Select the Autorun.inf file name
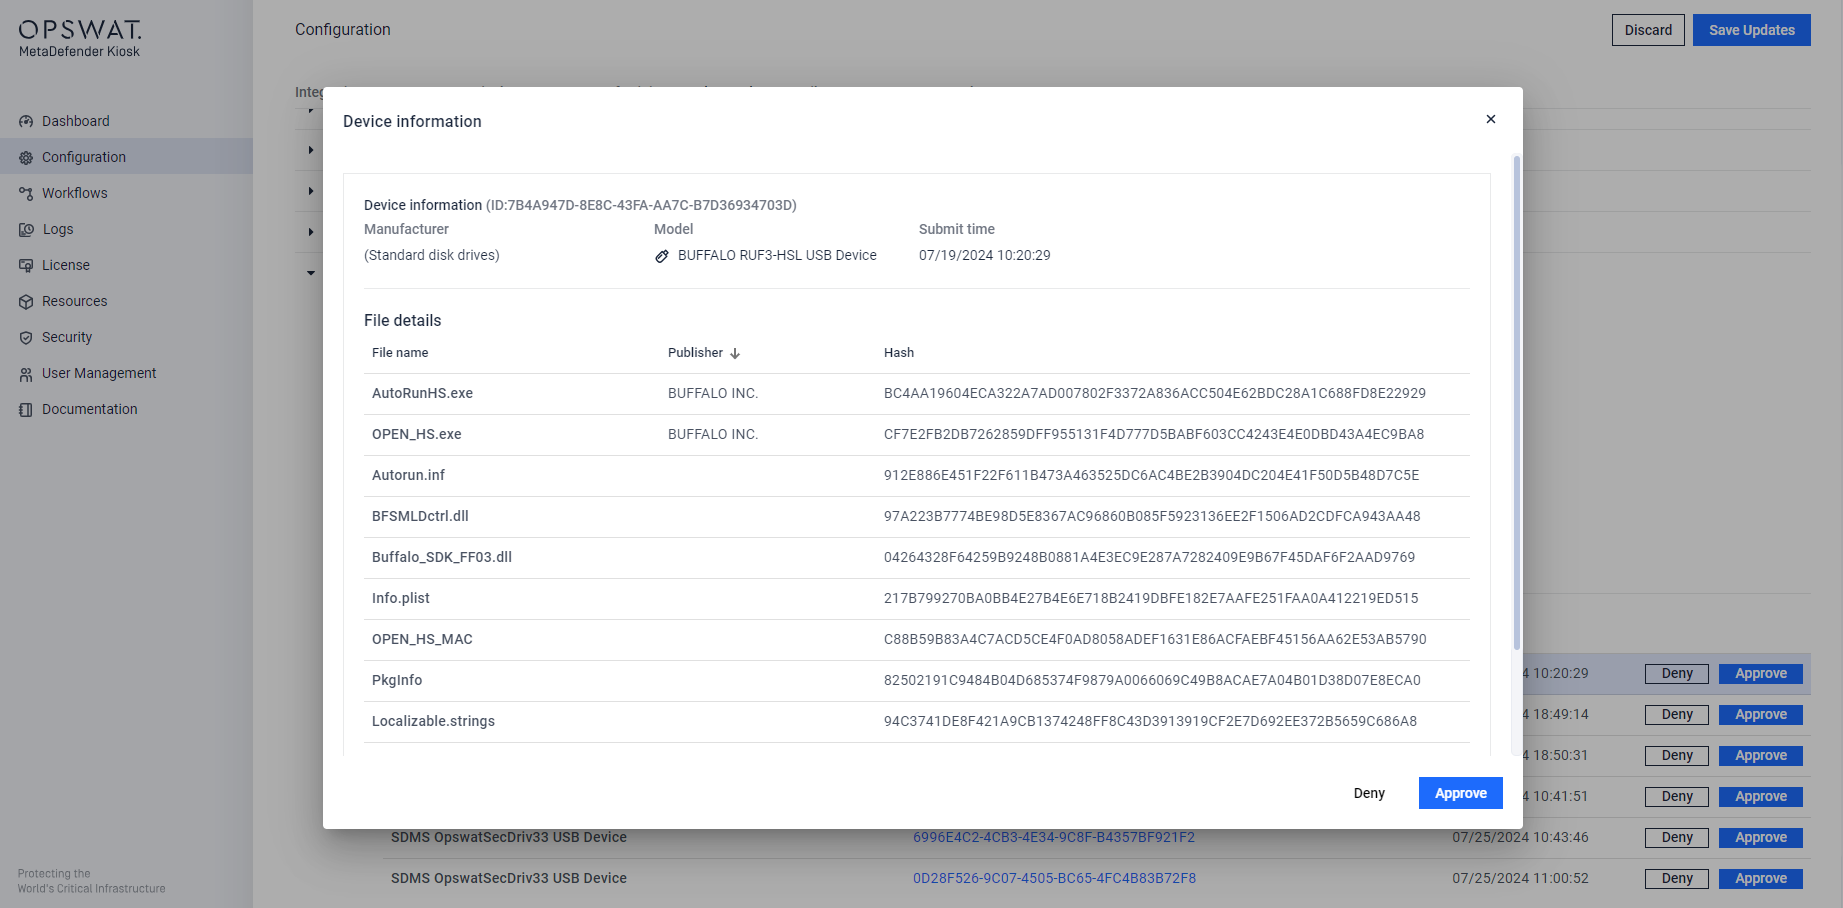The height and width of the screenshot is (908, 1843). [x=408, y=475]
